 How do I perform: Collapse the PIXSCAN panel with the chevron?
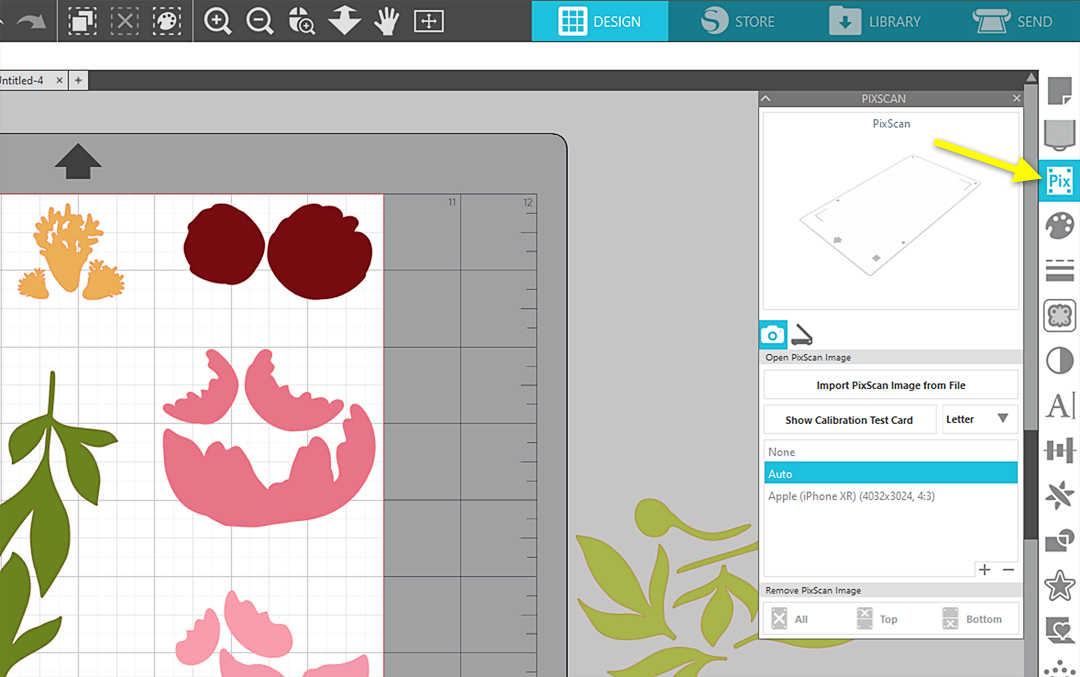click(x=766, y=98)
